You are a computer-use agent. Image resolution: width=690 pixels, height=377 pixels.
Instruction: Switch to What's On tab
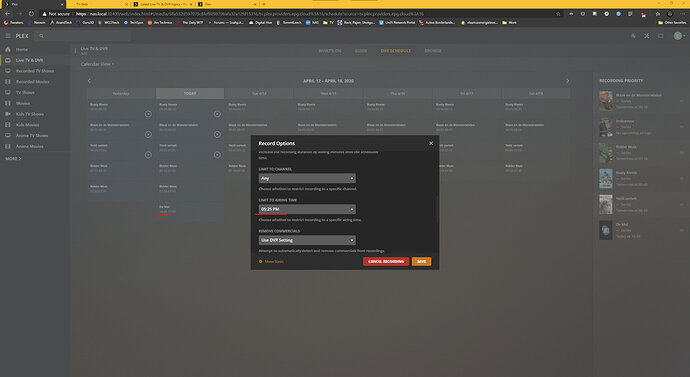coord(330,51)
